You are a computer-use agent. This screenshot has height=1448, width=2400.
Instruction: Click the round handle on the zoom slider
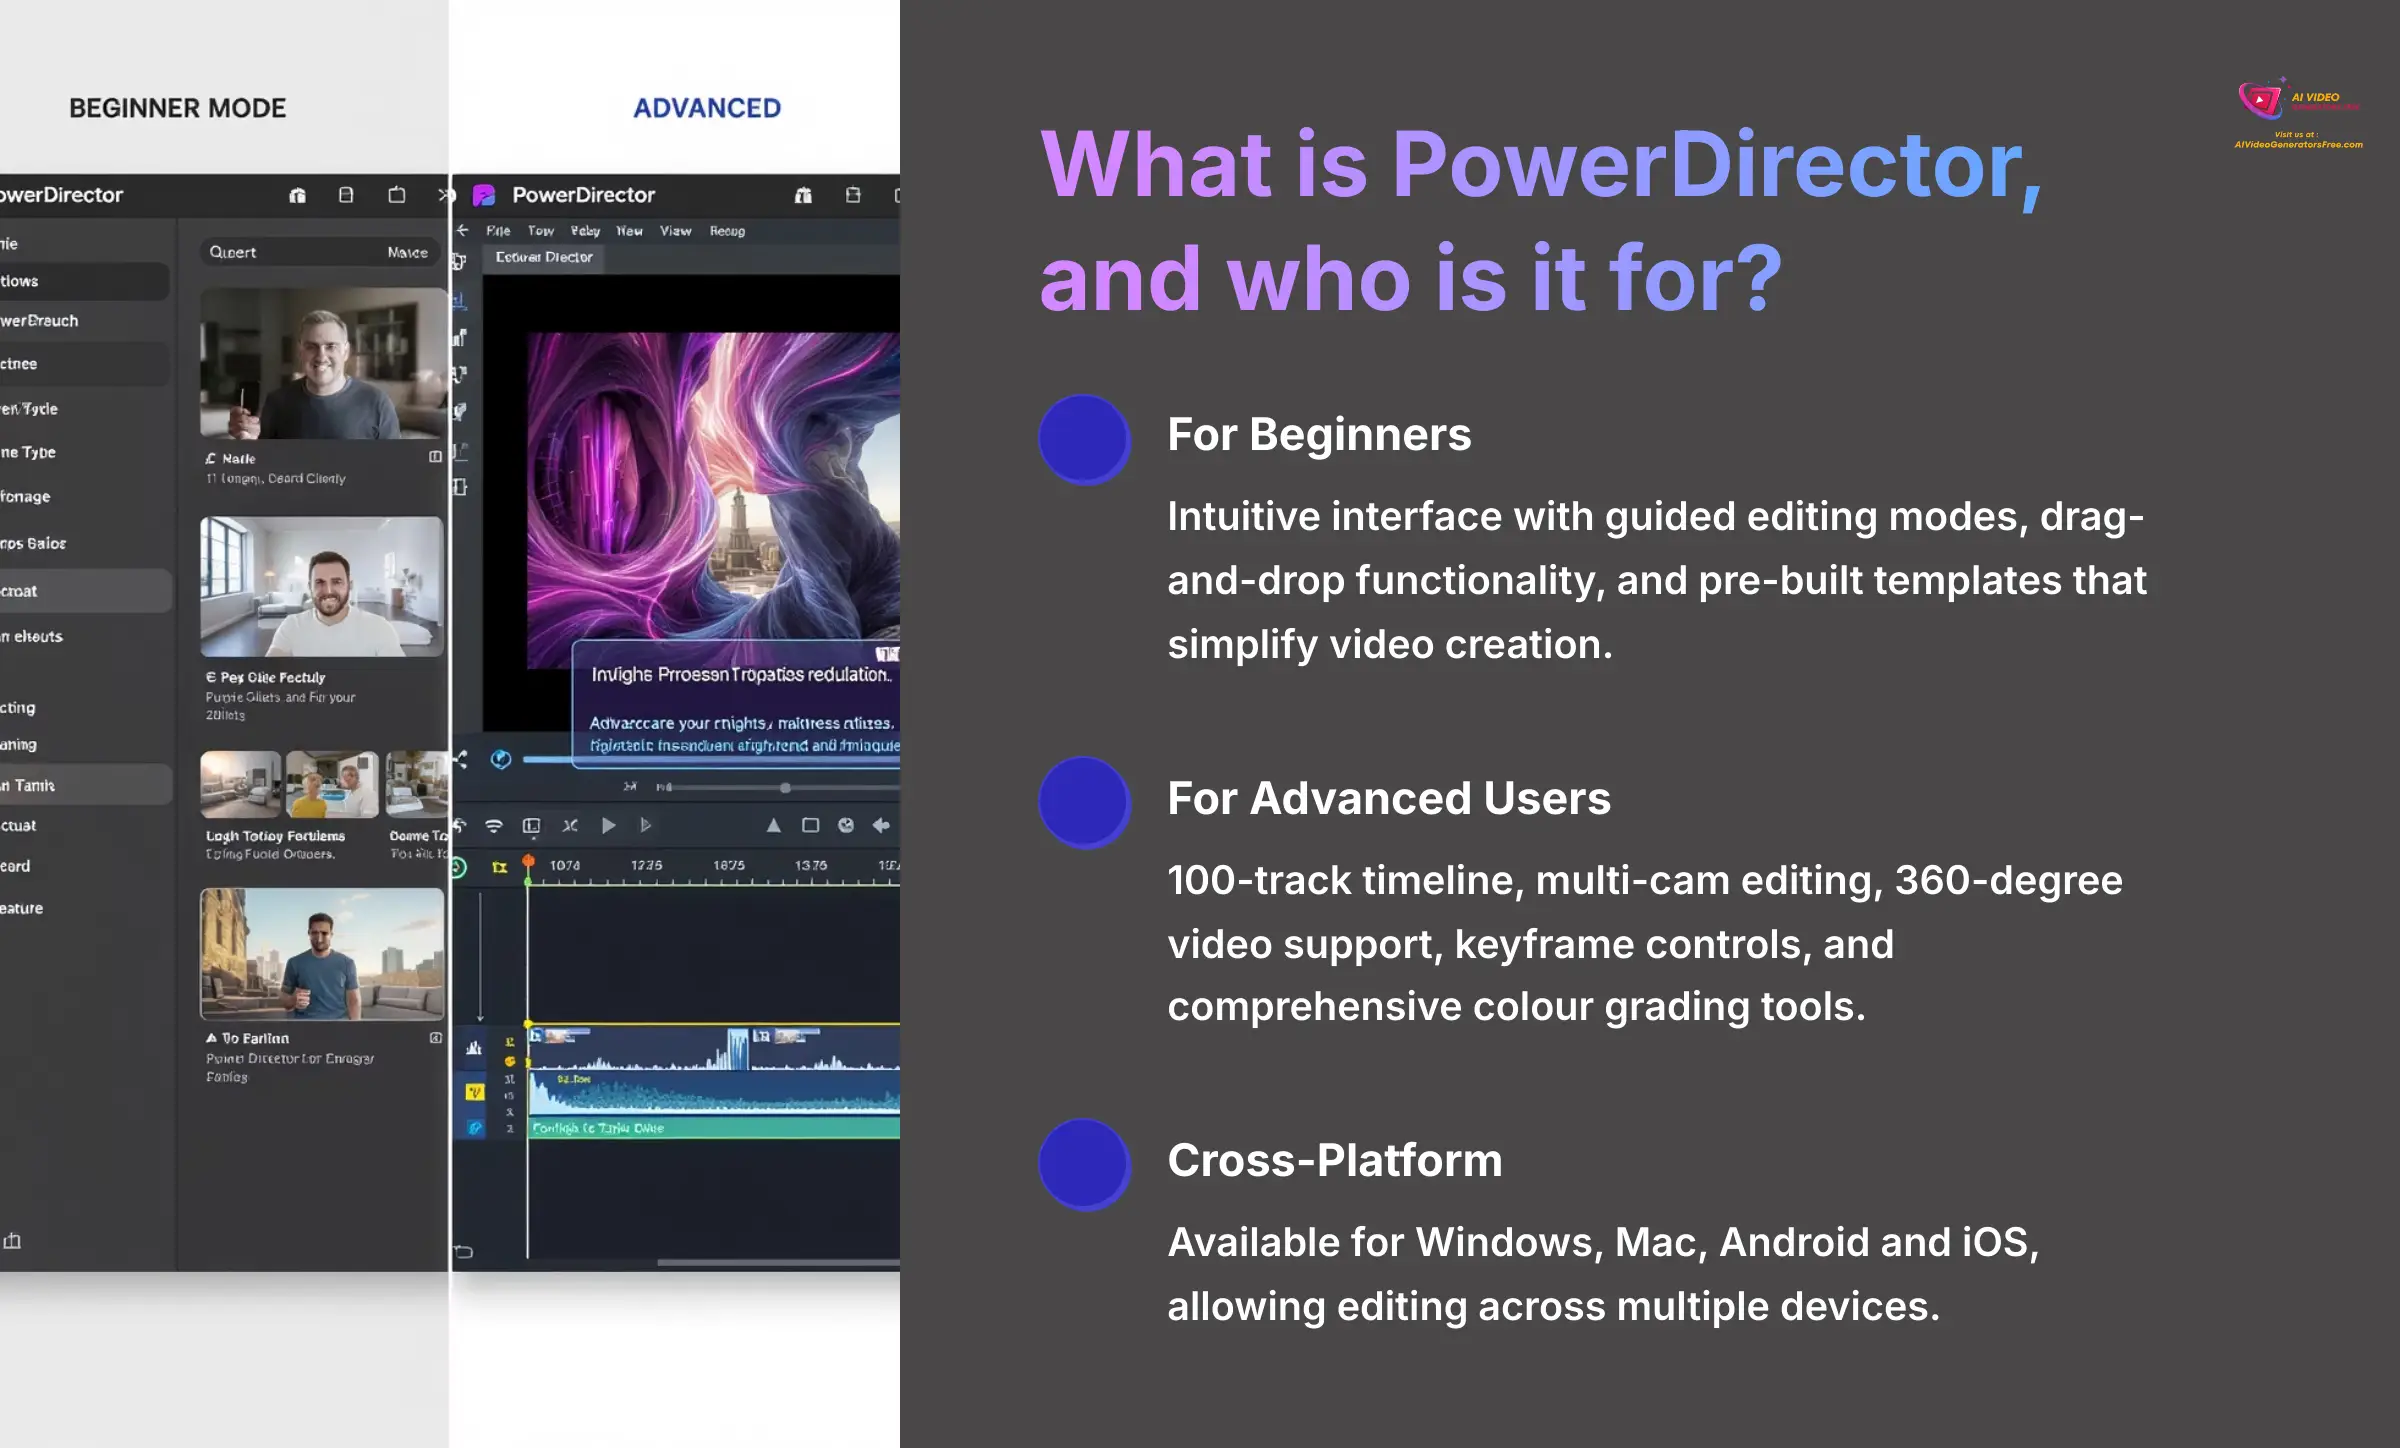point(785,788)
